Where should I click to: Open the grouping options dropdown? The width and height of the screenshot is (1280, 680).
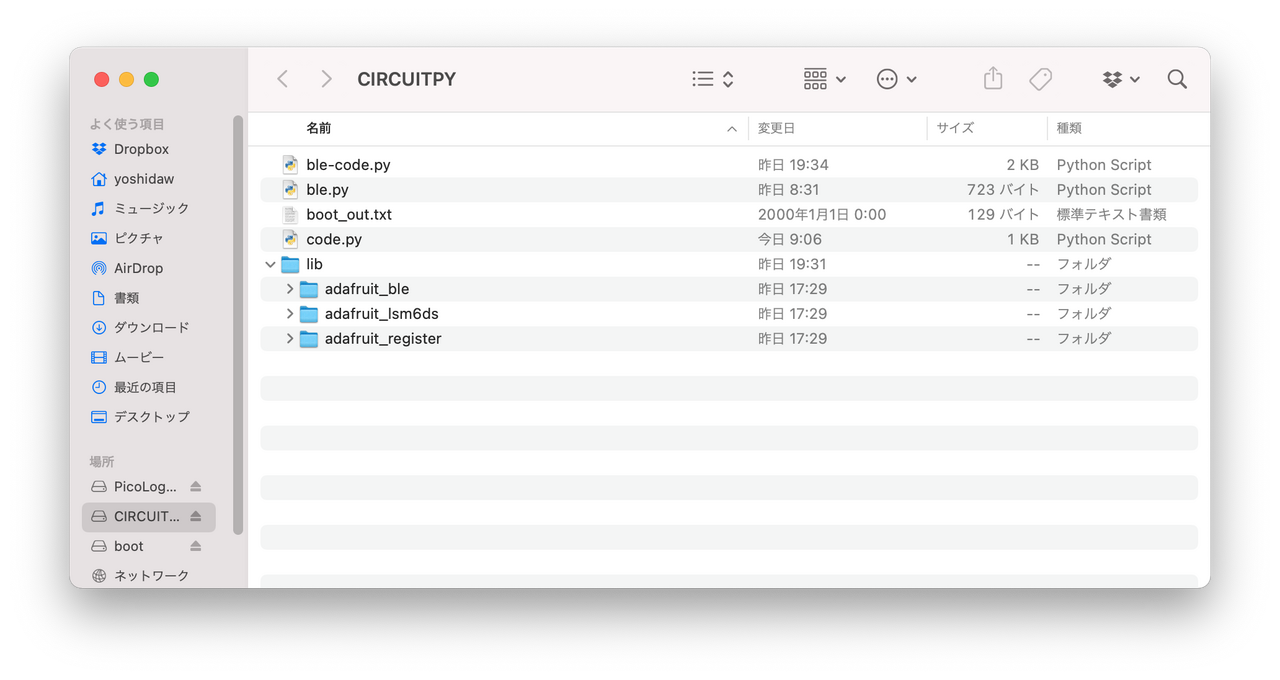tap(823, 78)
